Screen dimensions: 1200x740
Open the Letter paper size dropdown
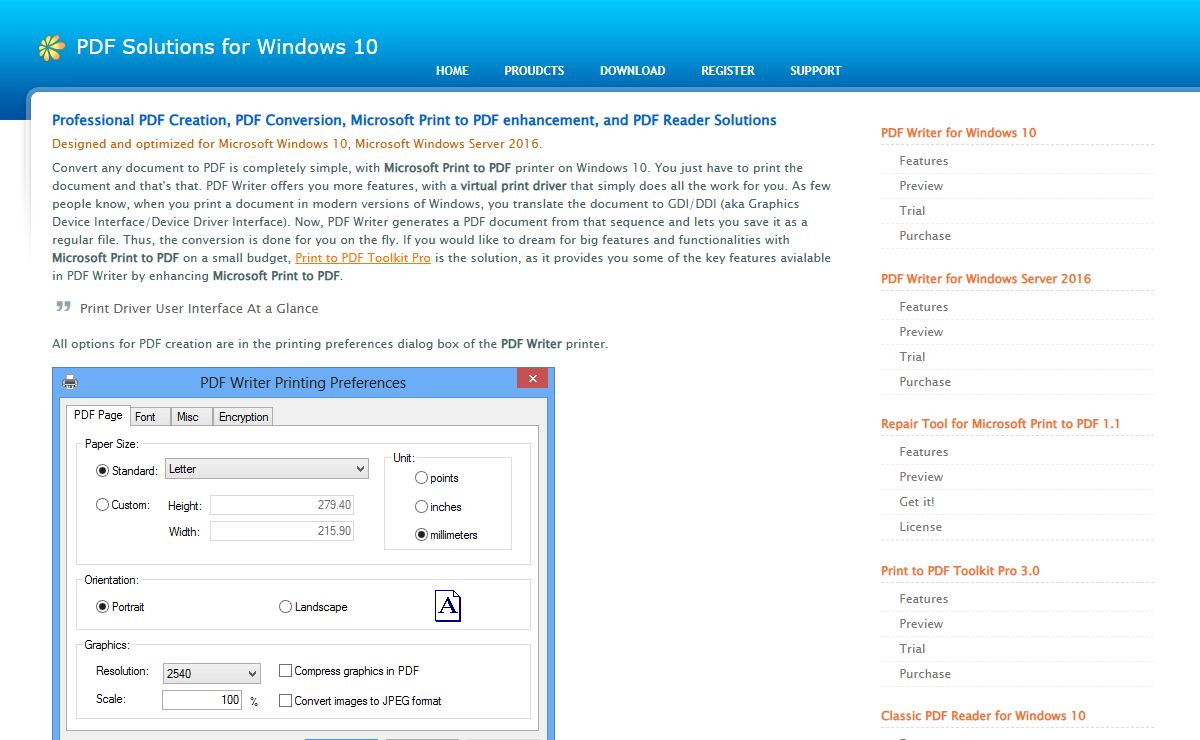point(267,469)
